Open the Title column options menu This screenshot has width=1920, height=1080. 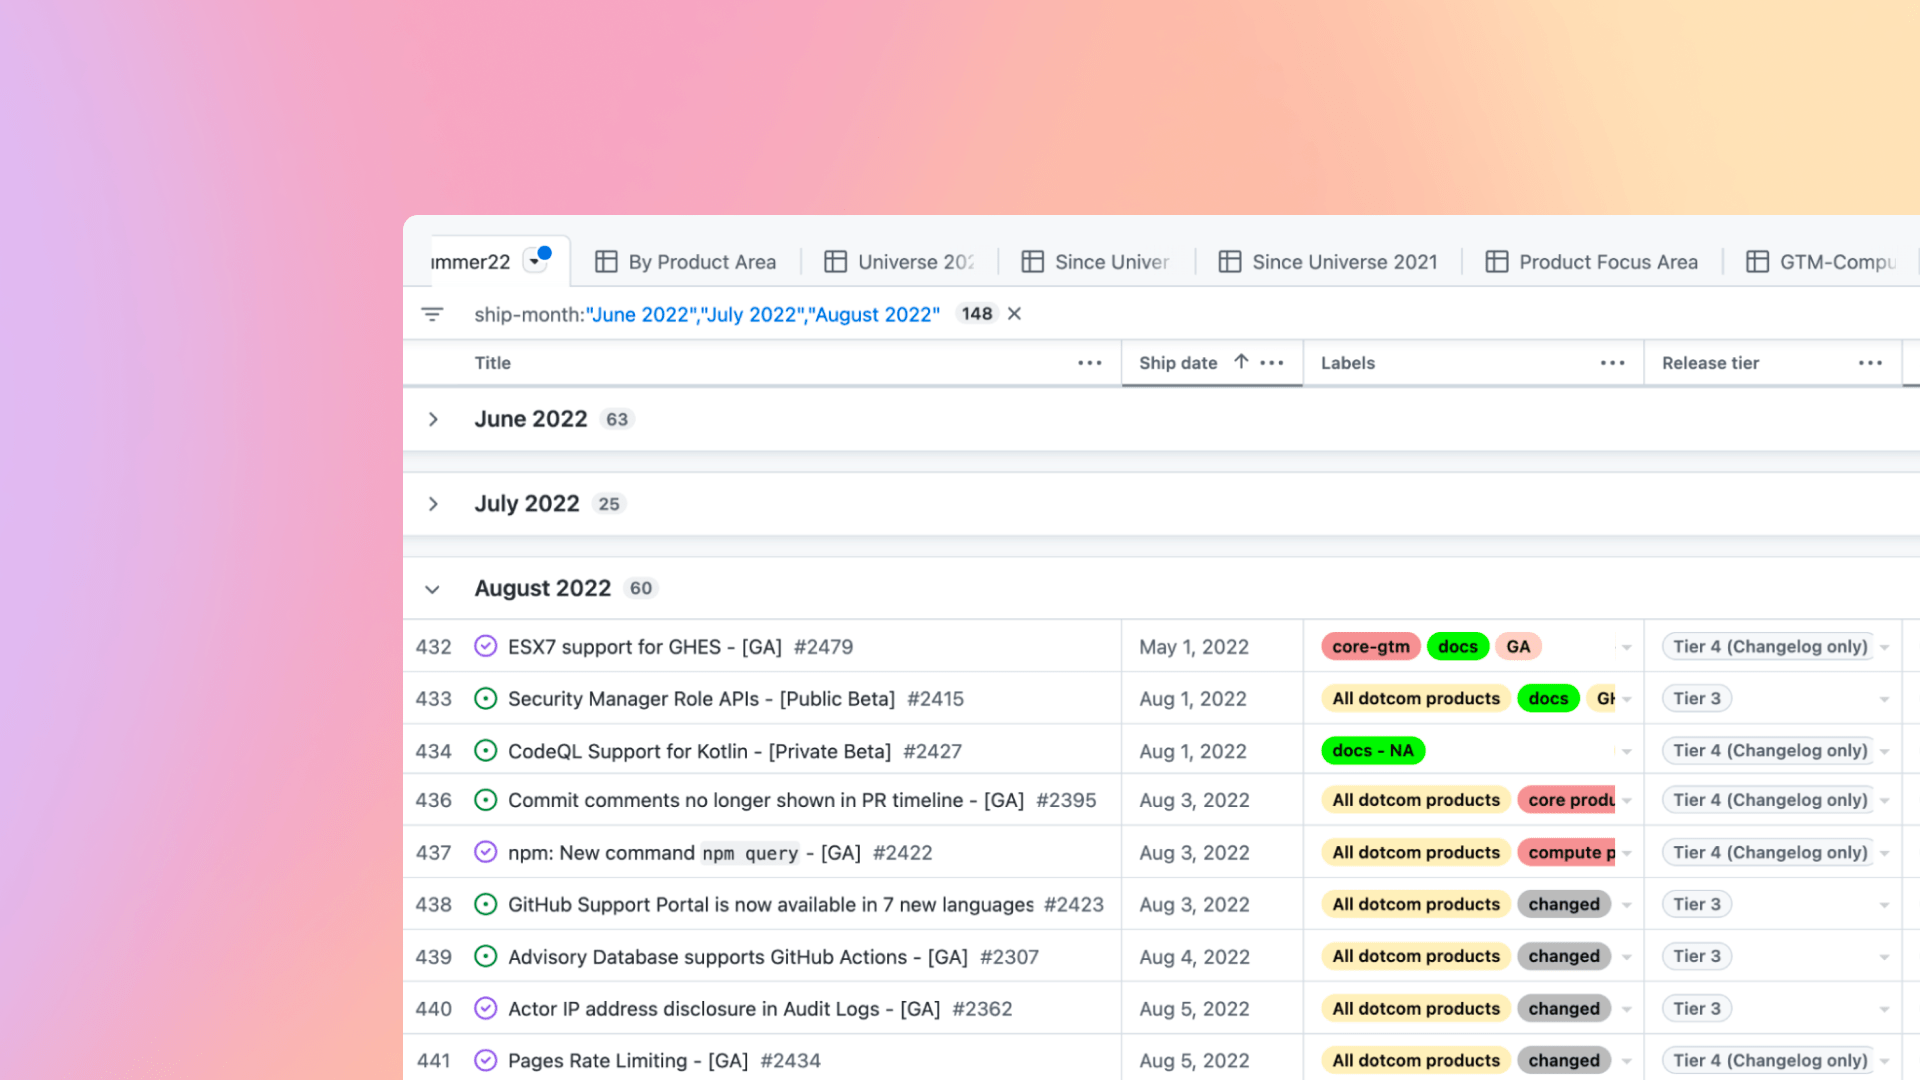1089,363
